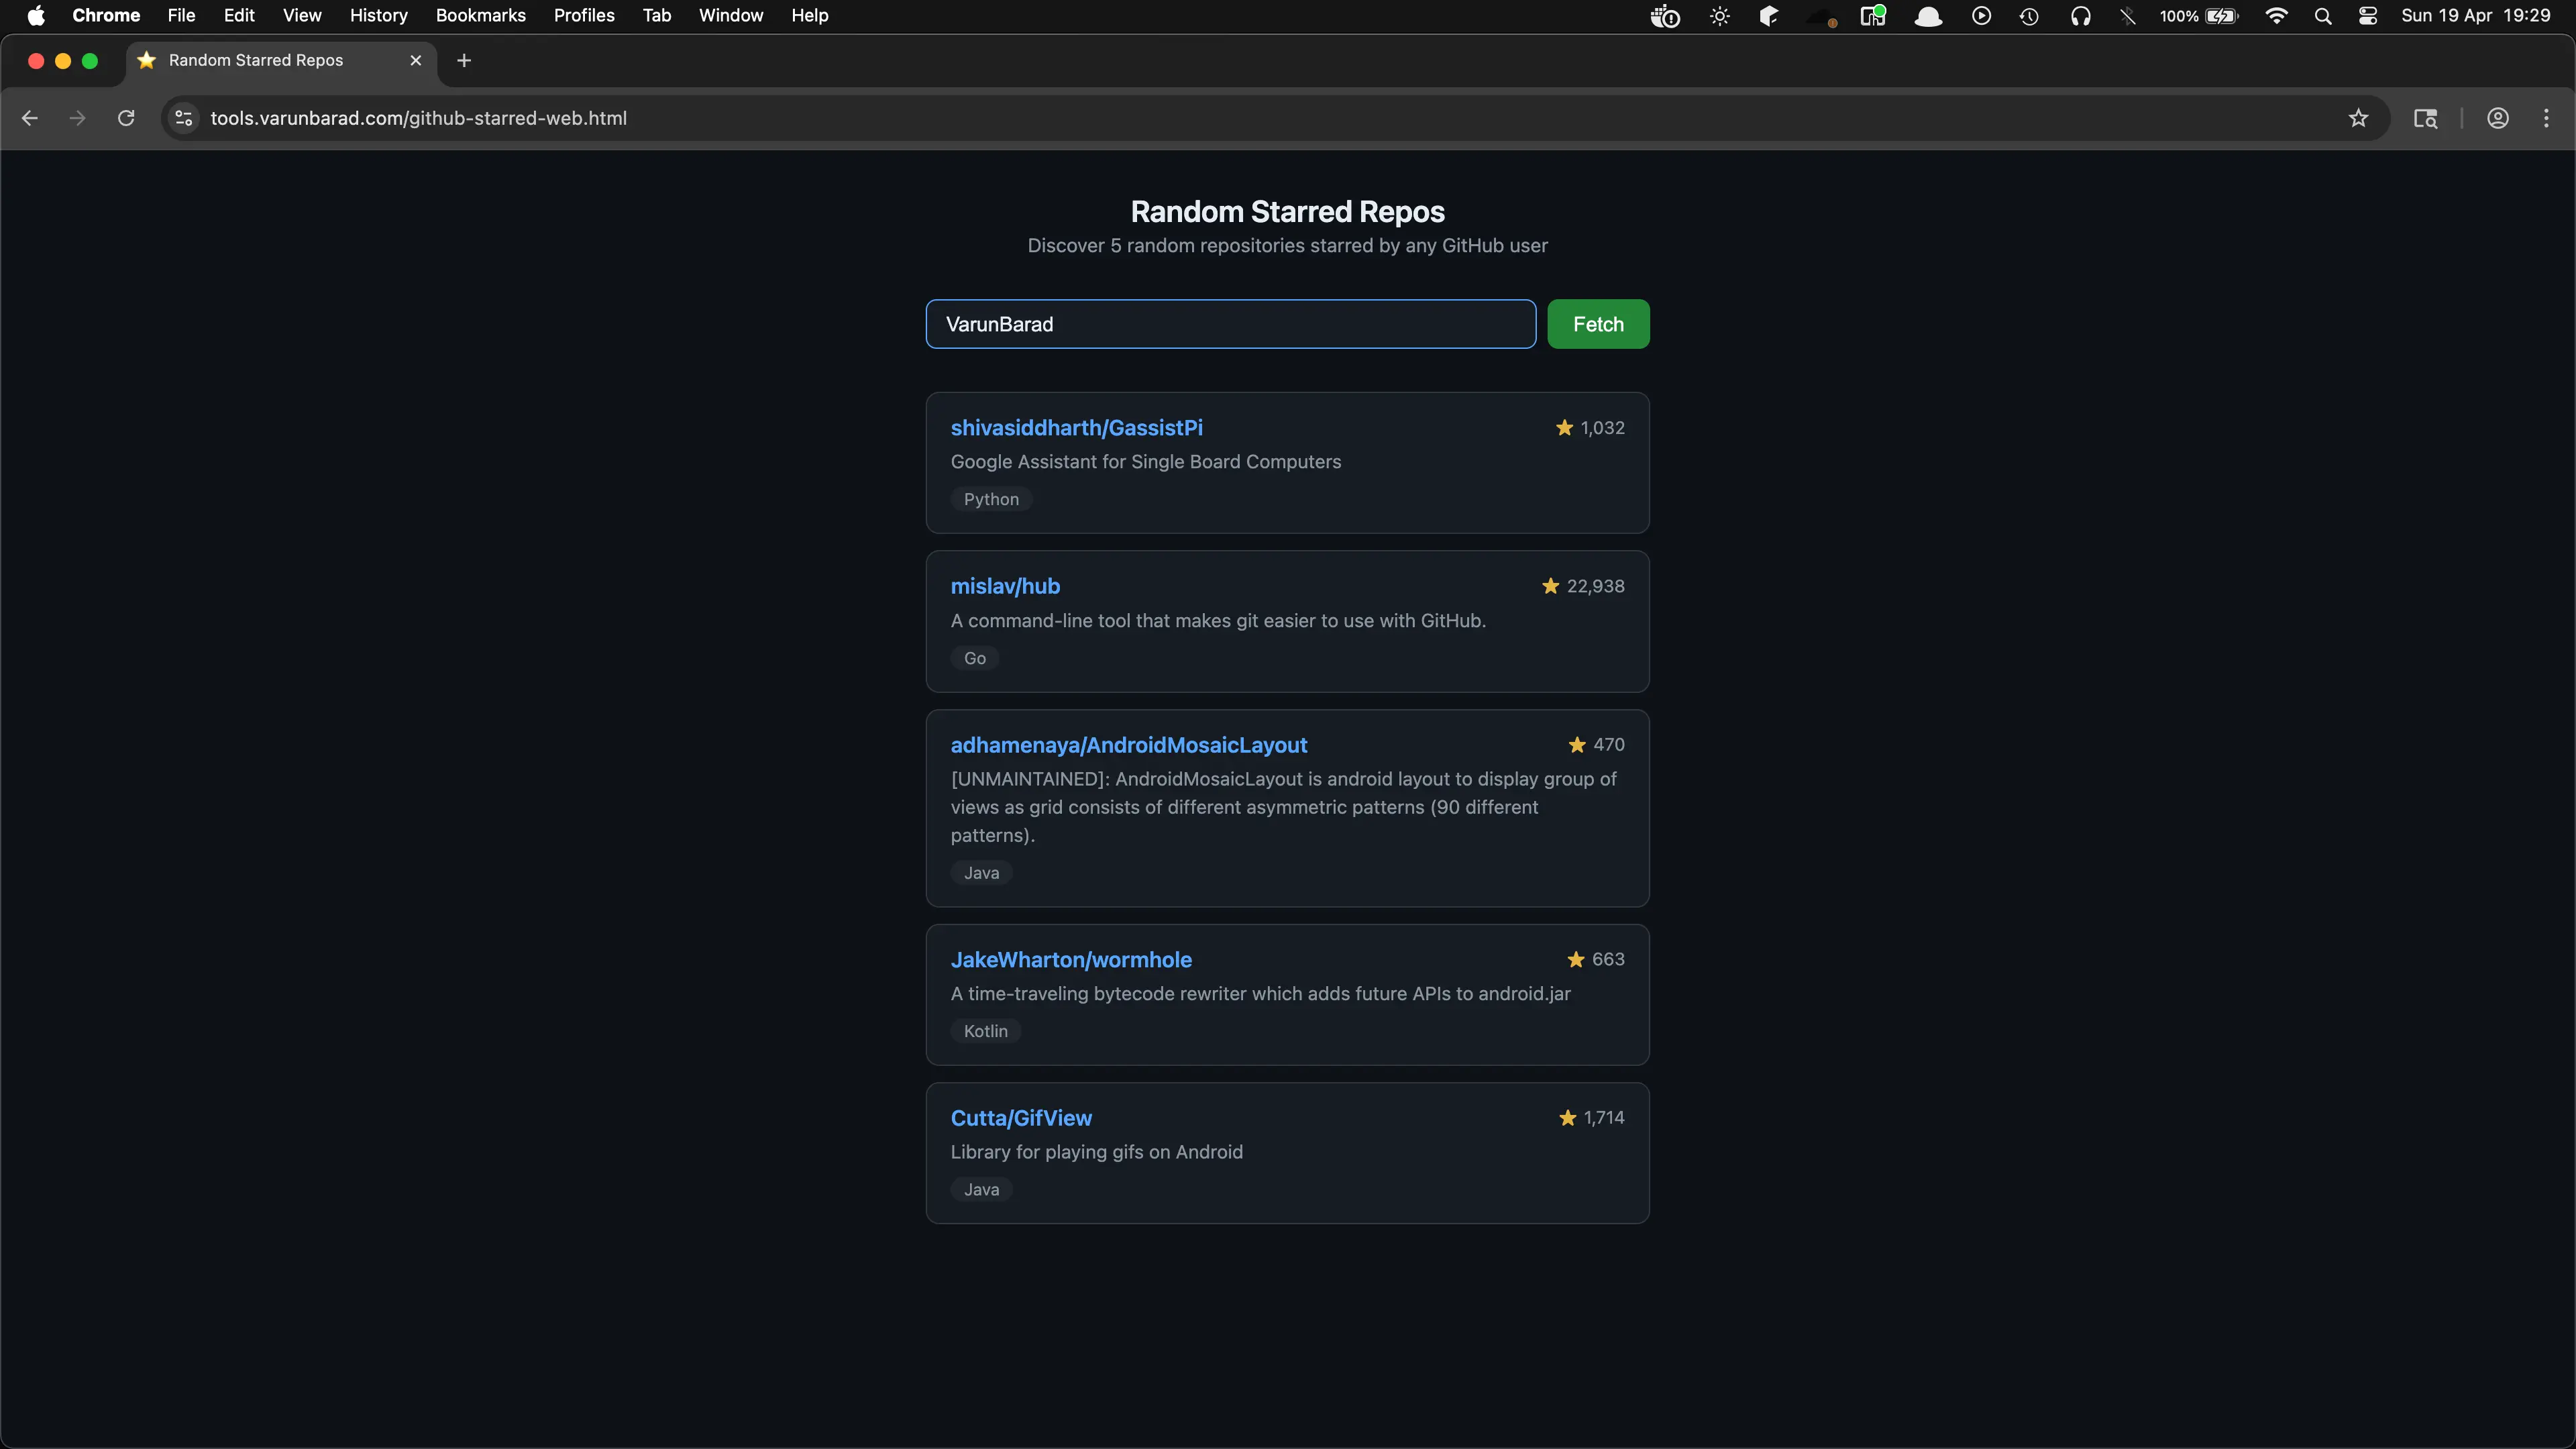
Task: Click the Bluetooth icon in the menu bar
Action: (2128, 16)
